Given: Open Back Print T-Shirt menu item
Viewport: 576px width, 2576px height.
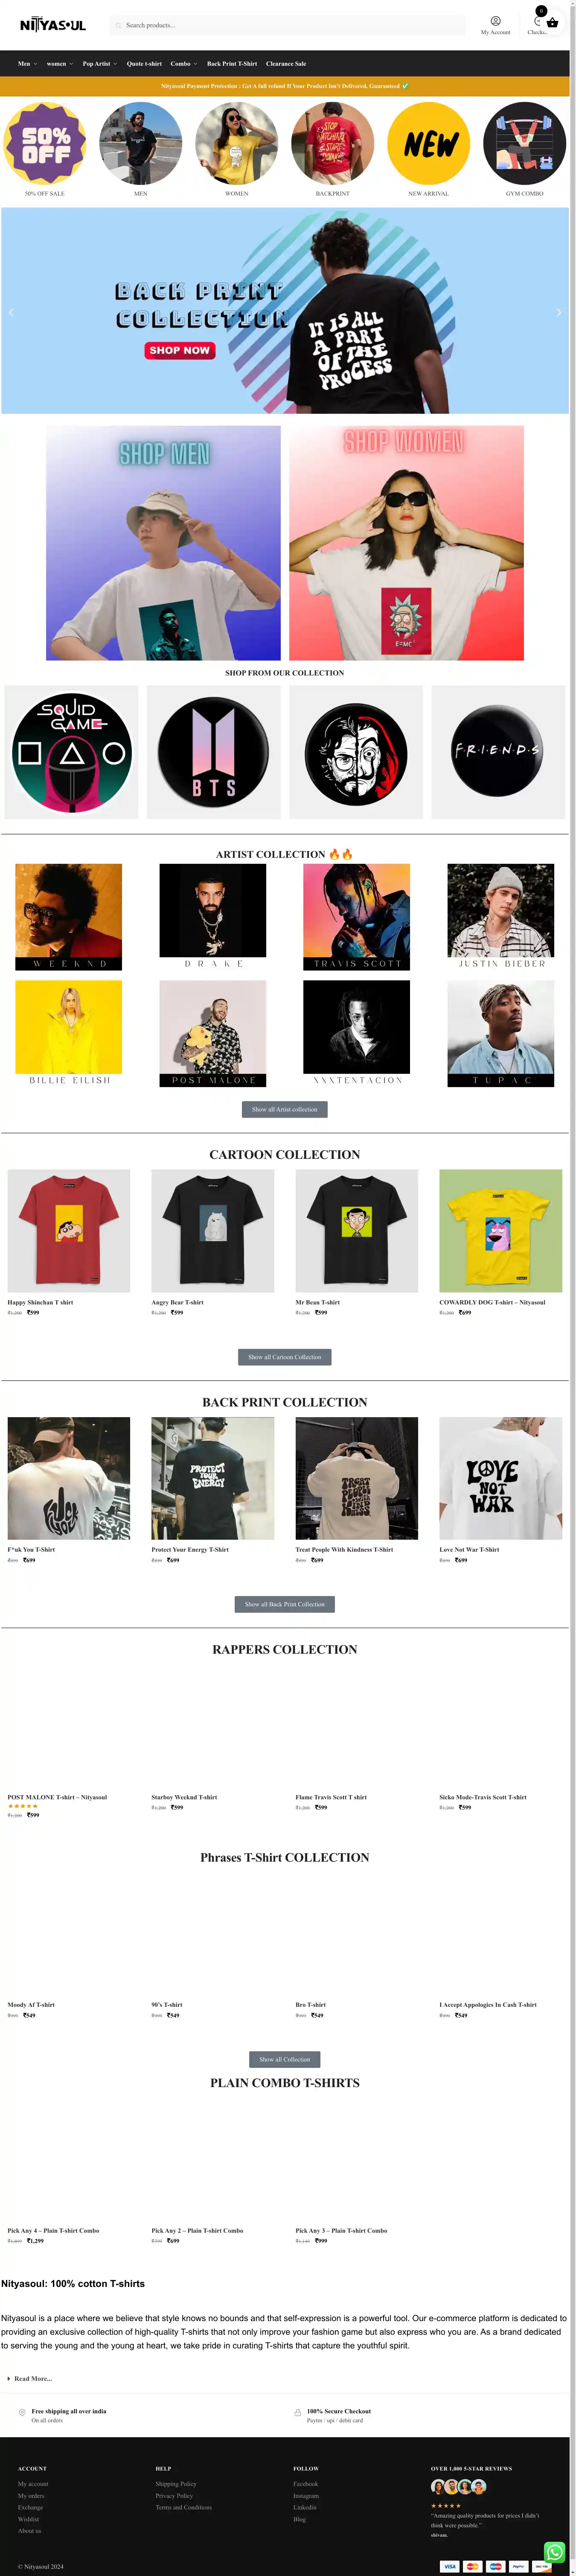Looking at the screenshot, I should 232,64.
